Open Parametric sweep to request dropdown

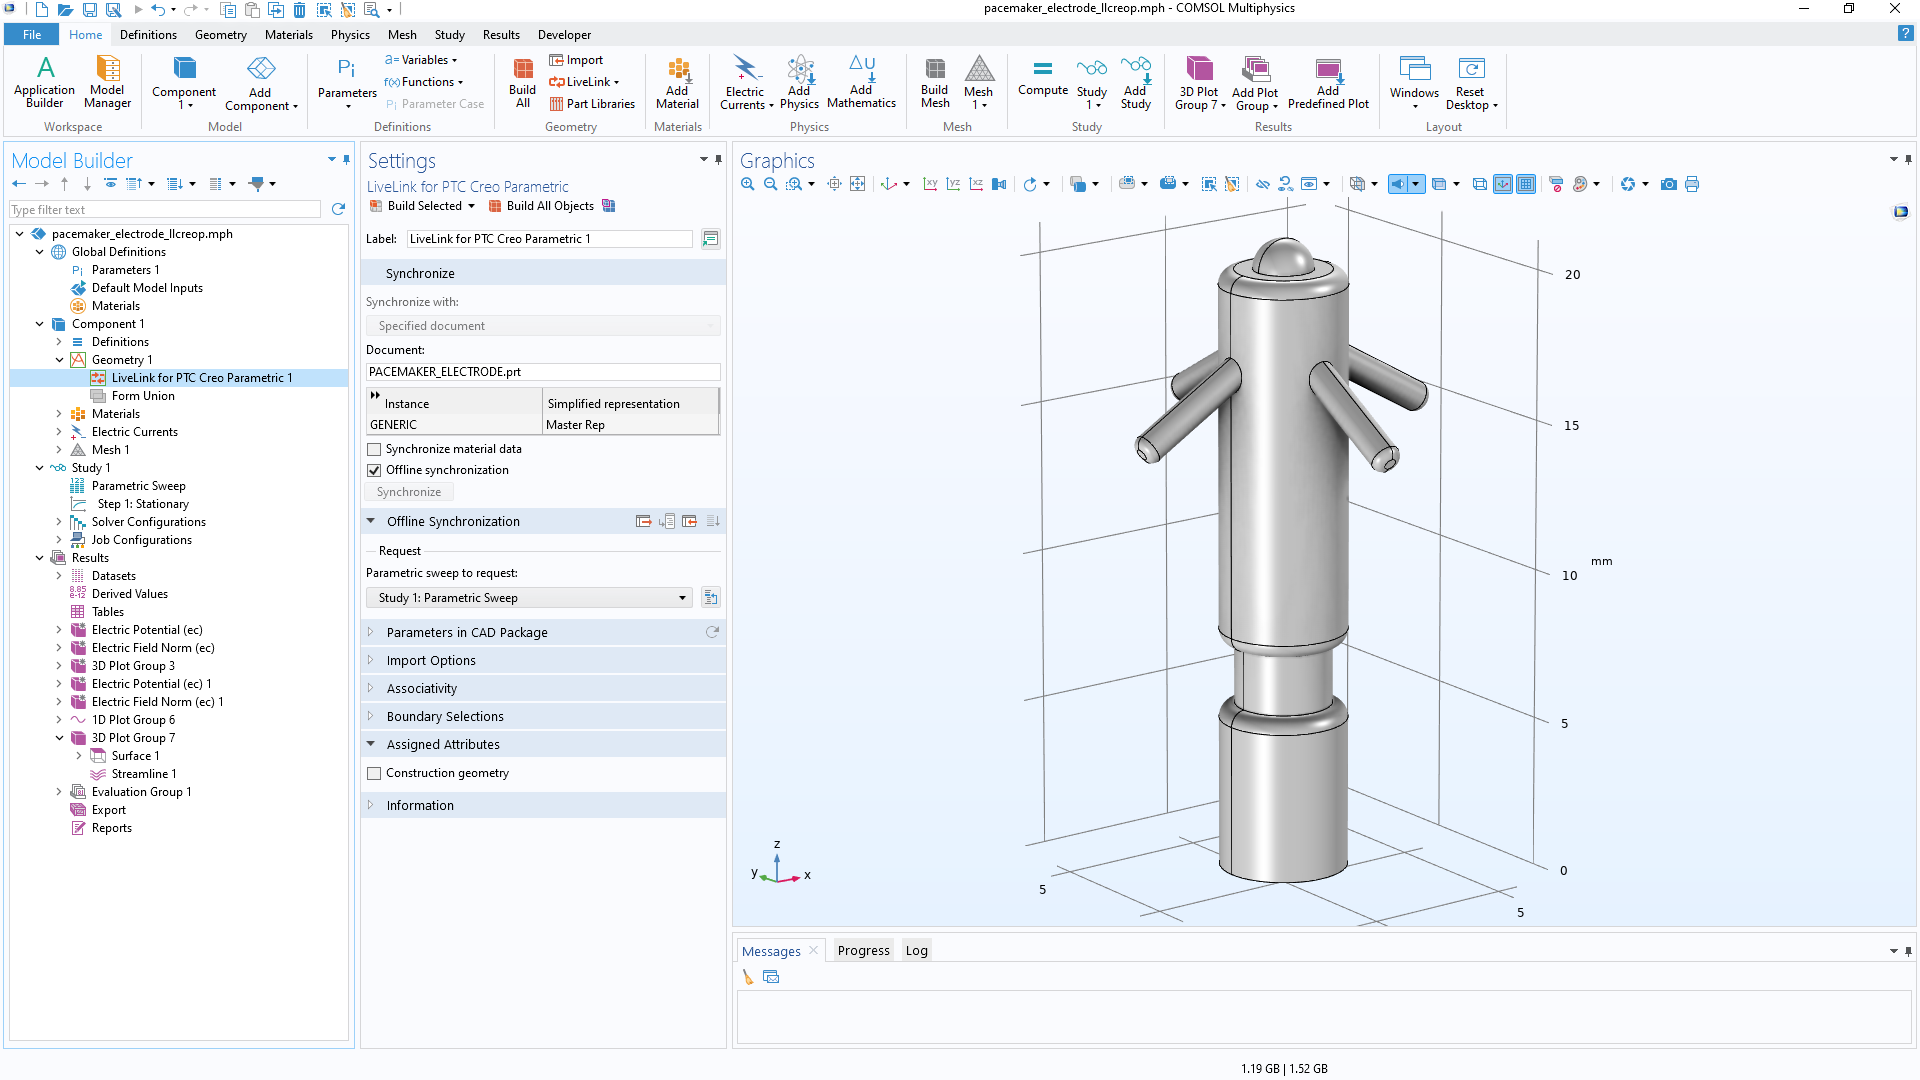pos(532,598)
